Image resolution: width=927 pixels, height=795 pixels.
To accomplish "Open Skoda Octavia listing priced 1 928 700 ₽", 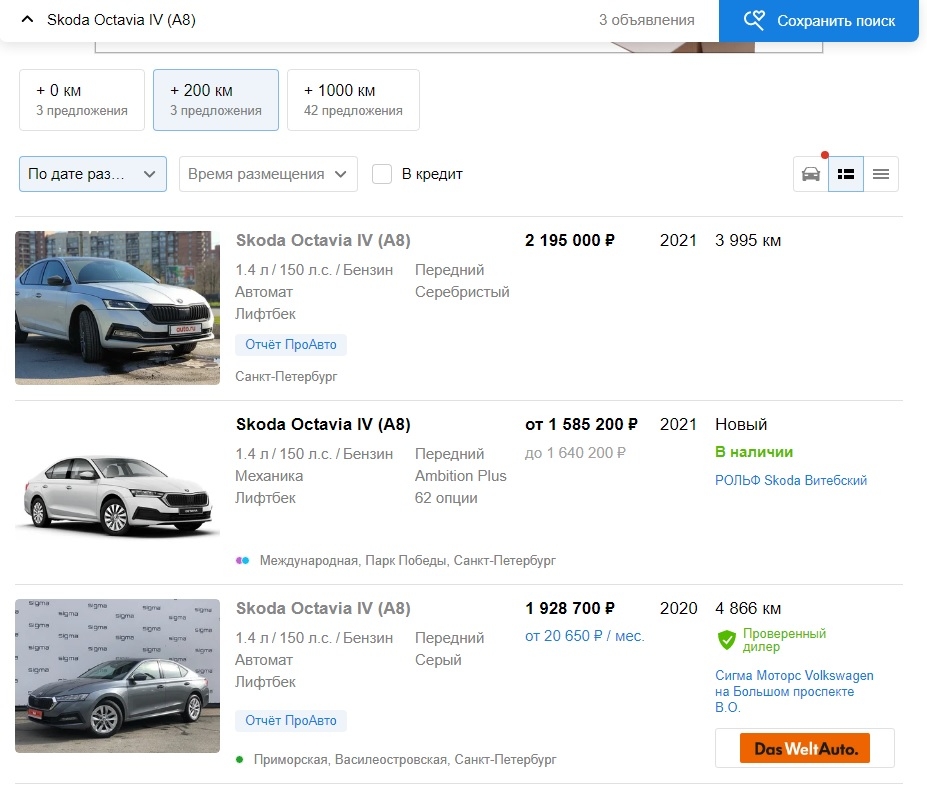I will coord(323,608).
